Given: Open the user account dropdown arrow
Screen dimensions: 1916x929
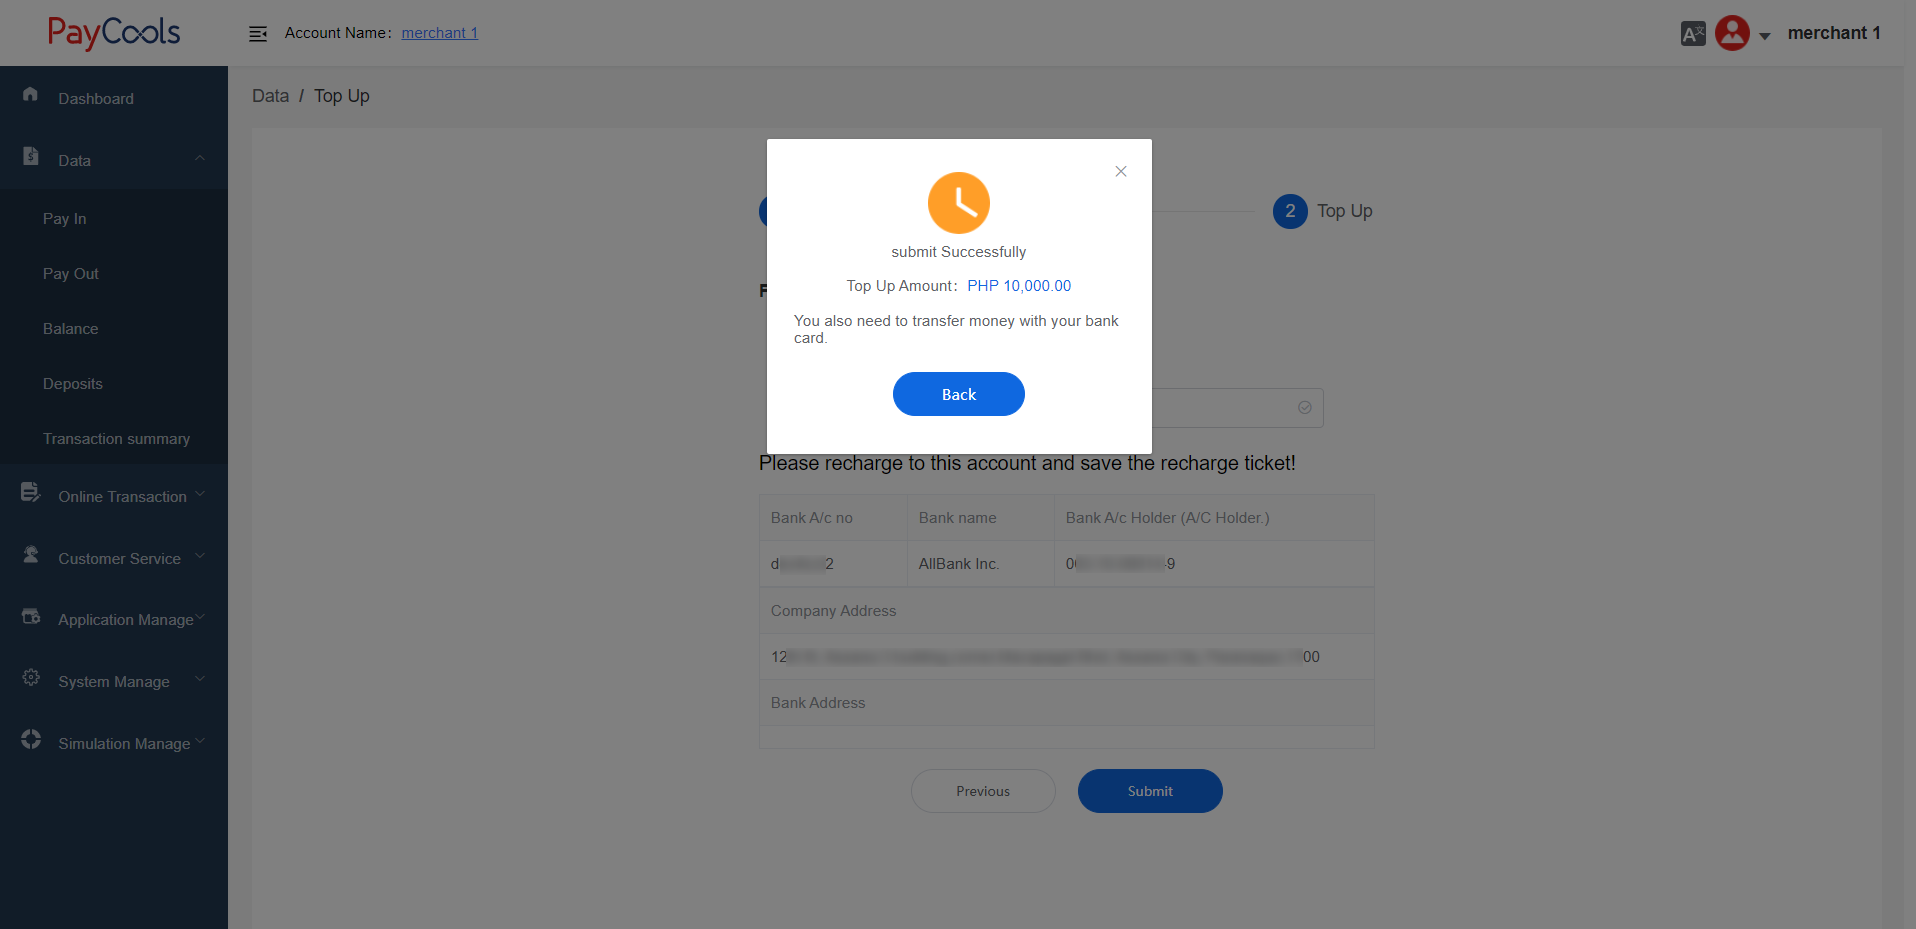Looking at the screenshot, I should click(x=1765, y=36).
